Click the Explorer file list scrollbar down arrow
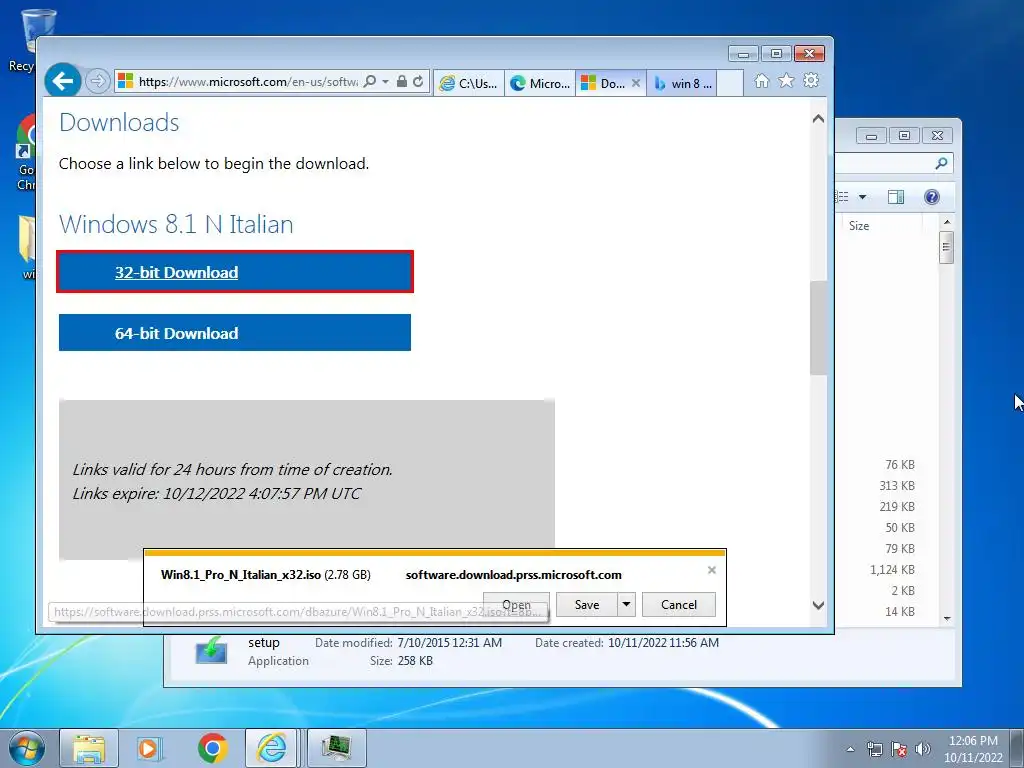Image resolution: width=1024 pixels, height=768 pixels. pos(947,618)
